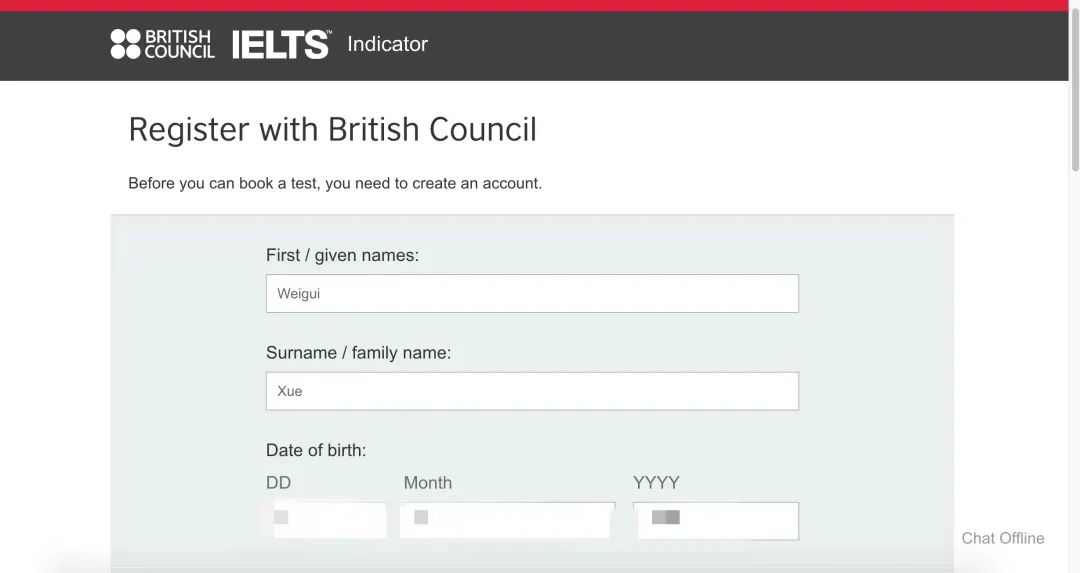
Task: Open the IELTS logo in the header
Action: pos(281,44)
